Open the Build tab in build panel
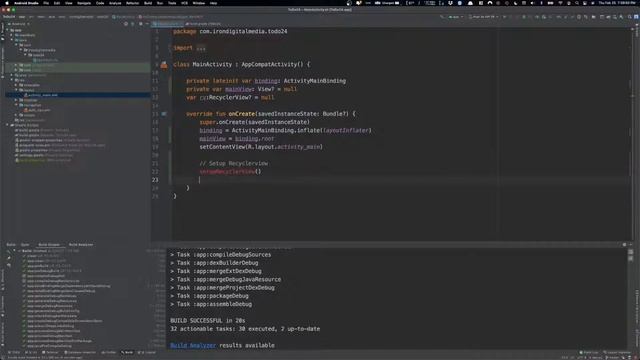Screen dimensions: 640x360 point(11,244)
